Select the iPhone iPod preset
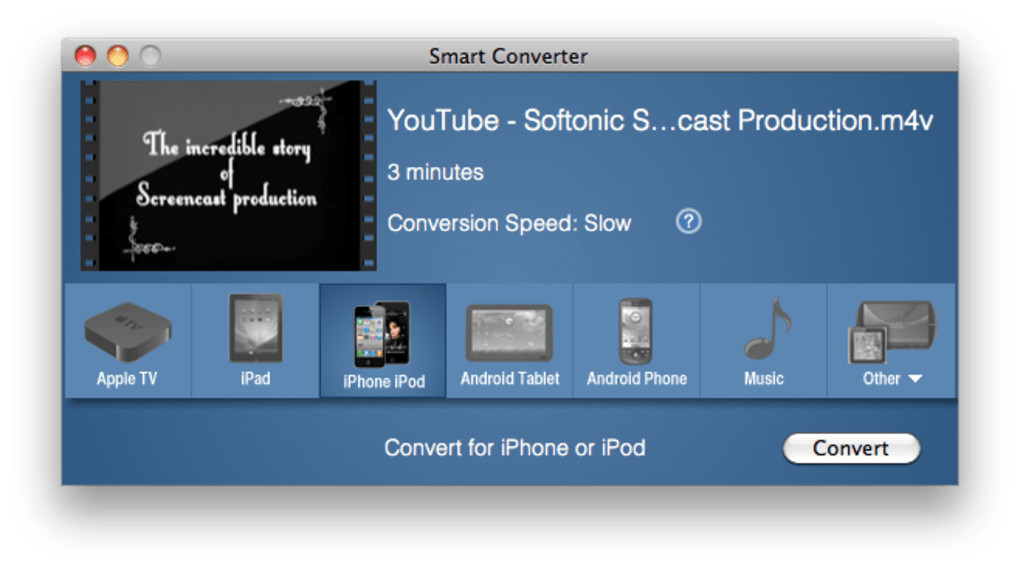The height and width of the screenshot is (570, 1020). 382,341
